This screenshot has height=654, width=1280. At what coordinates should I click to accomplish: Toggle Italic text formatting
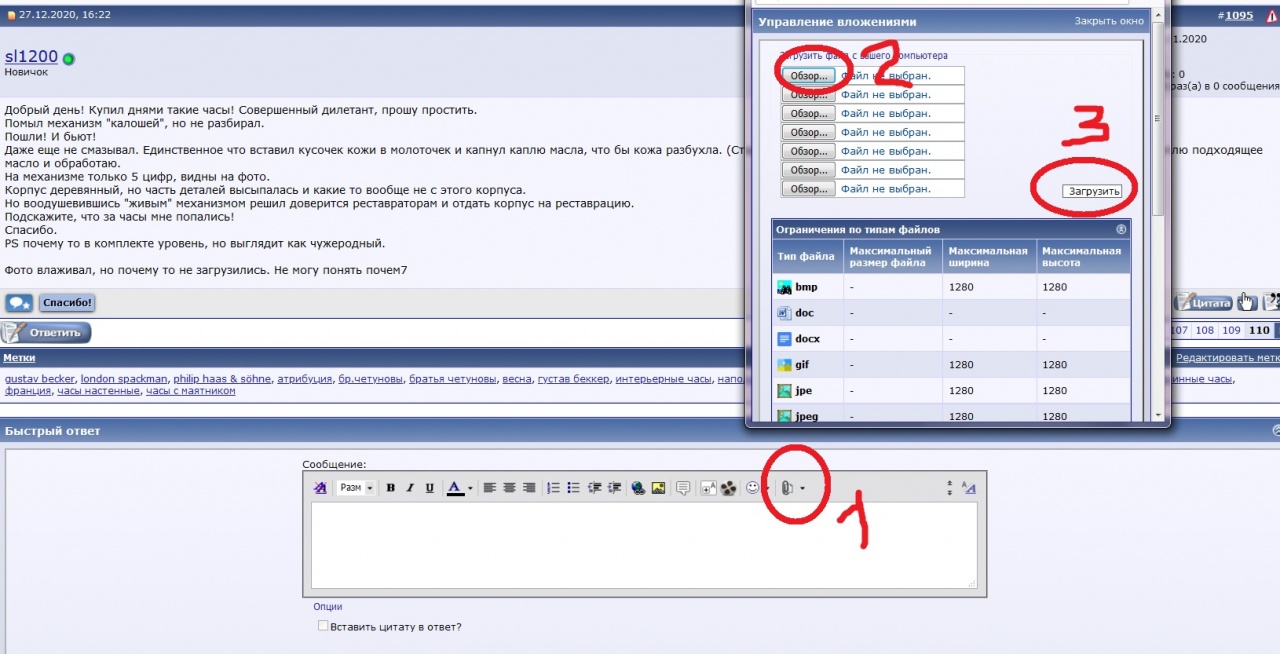coord(410,488)
